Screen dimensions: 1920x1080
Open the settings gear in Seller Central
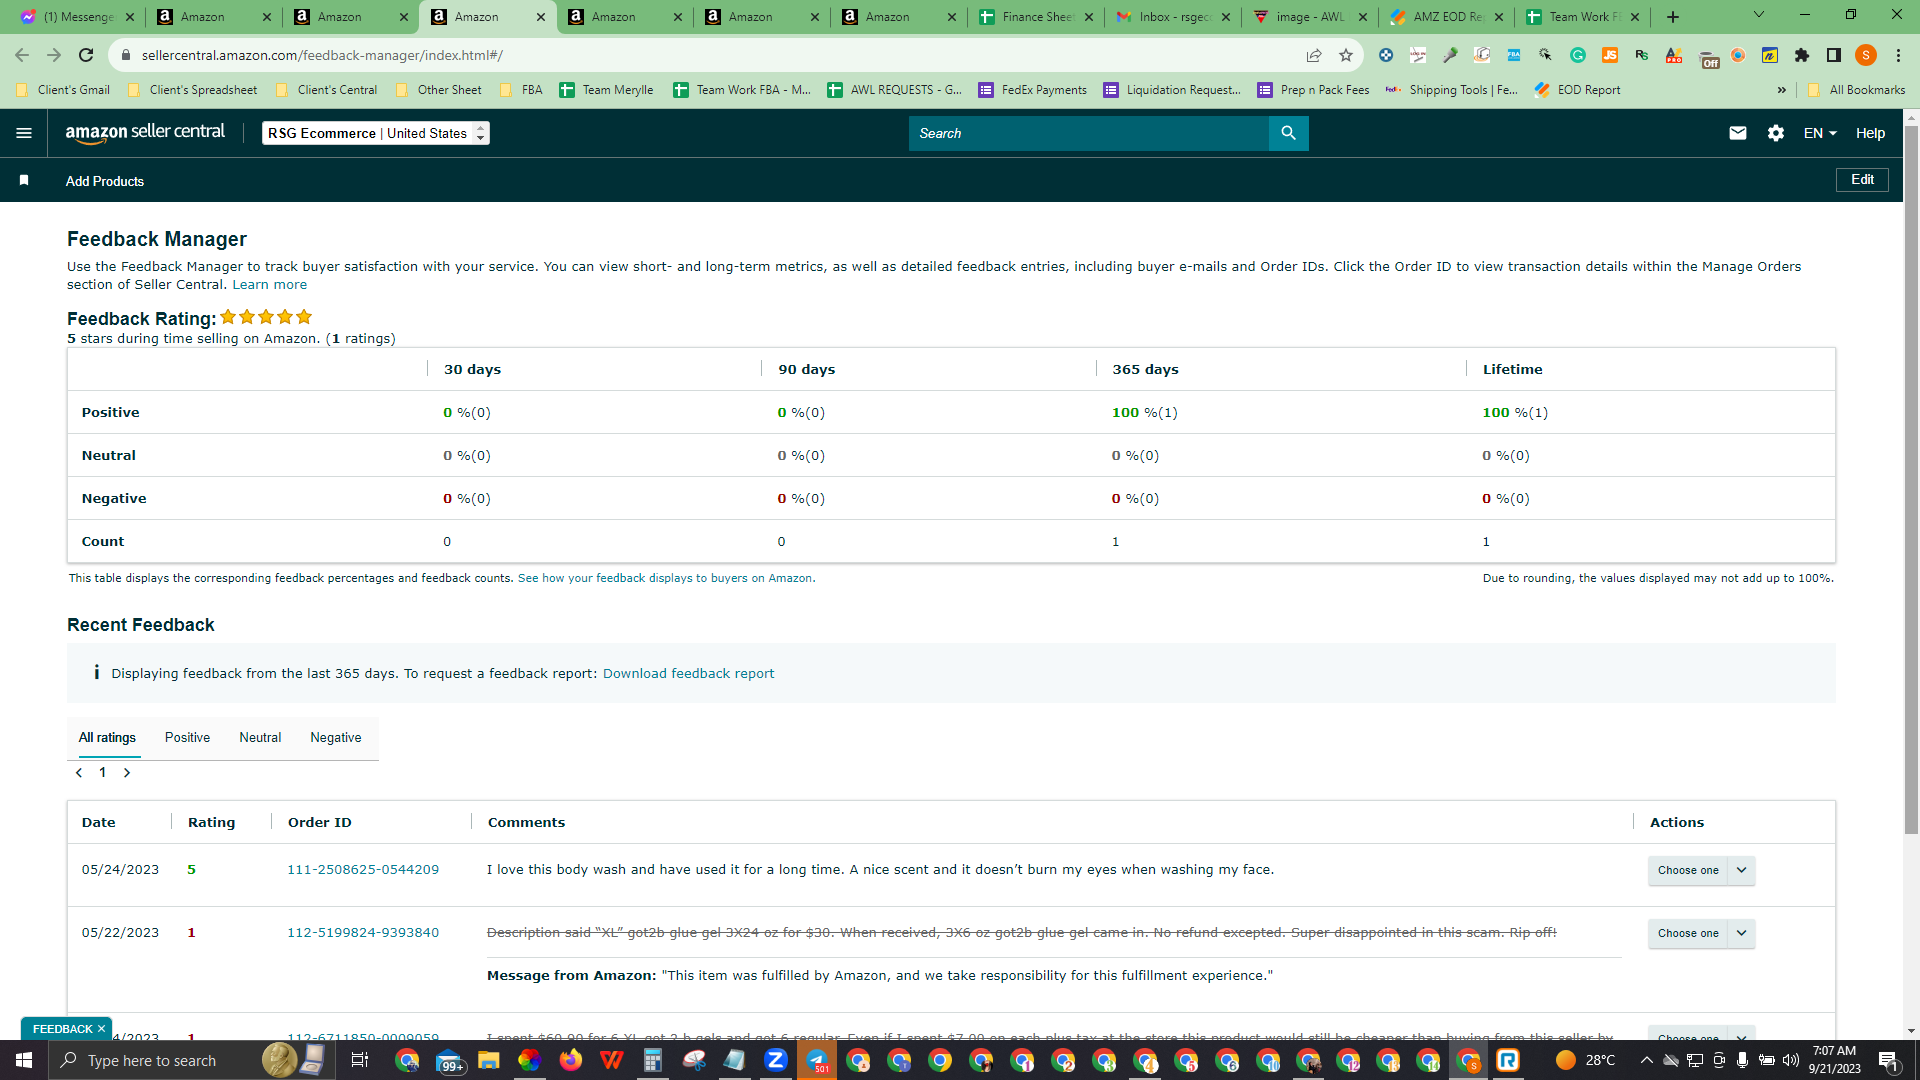[1776, 133]
